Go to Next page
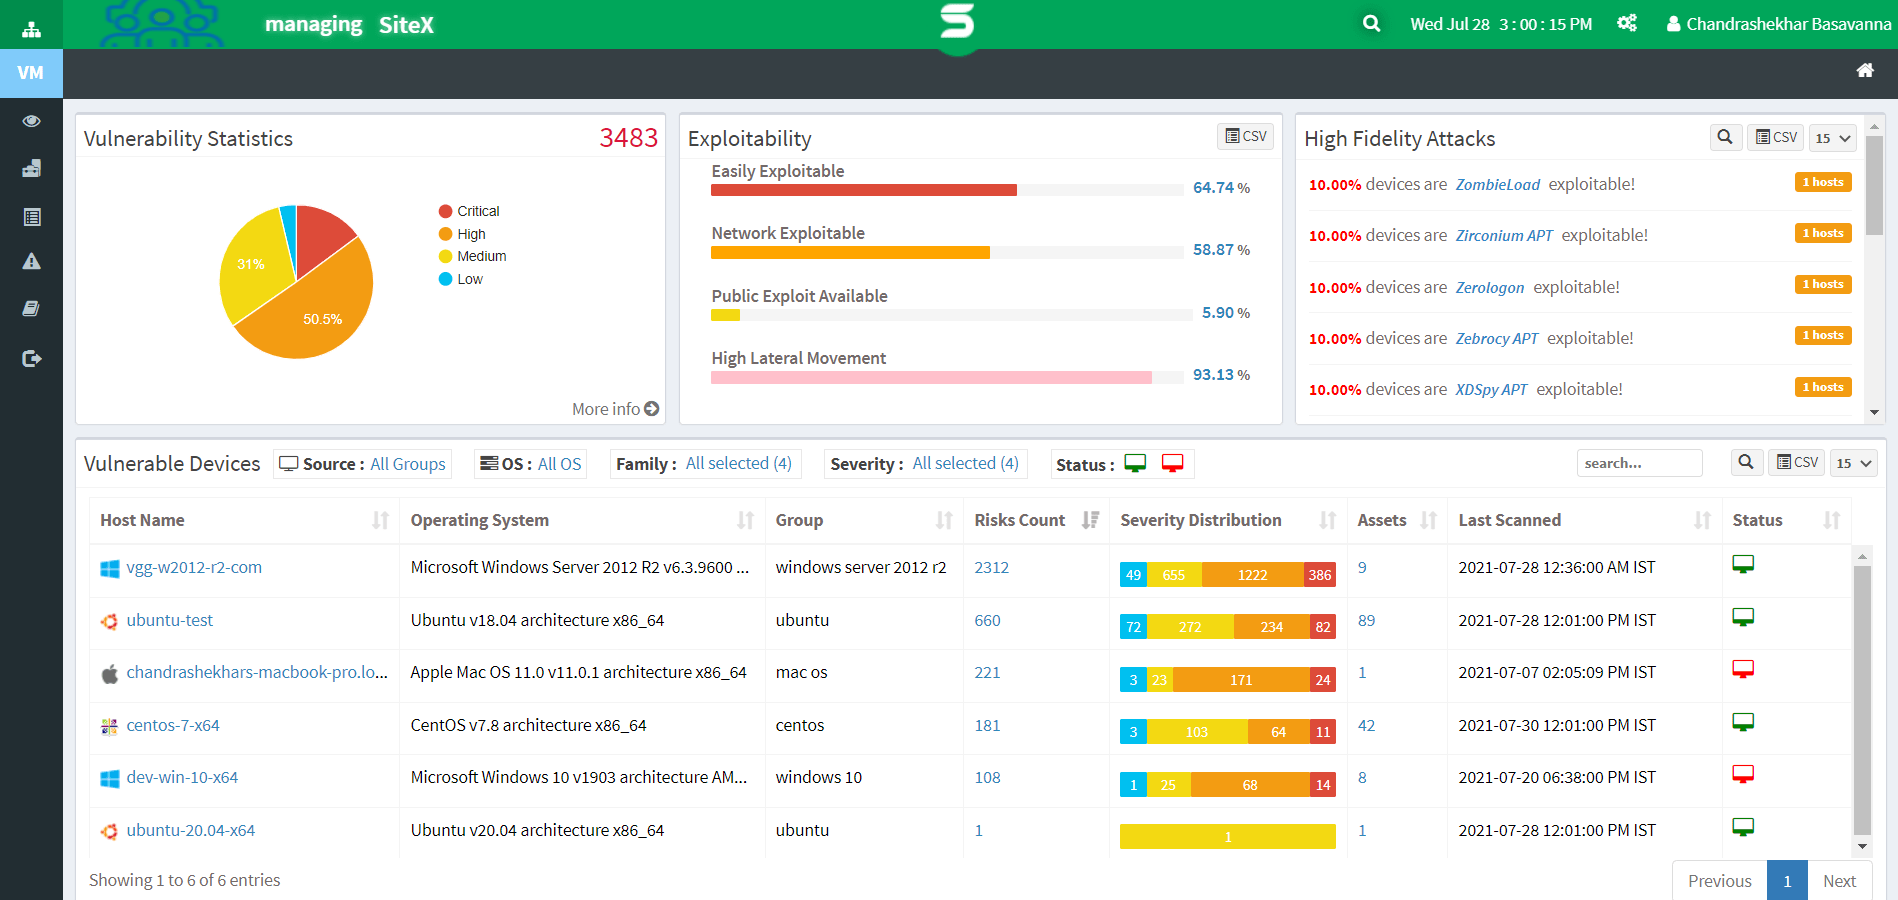The width and height of the screenshot is (1898, 900). [1839, 881]
